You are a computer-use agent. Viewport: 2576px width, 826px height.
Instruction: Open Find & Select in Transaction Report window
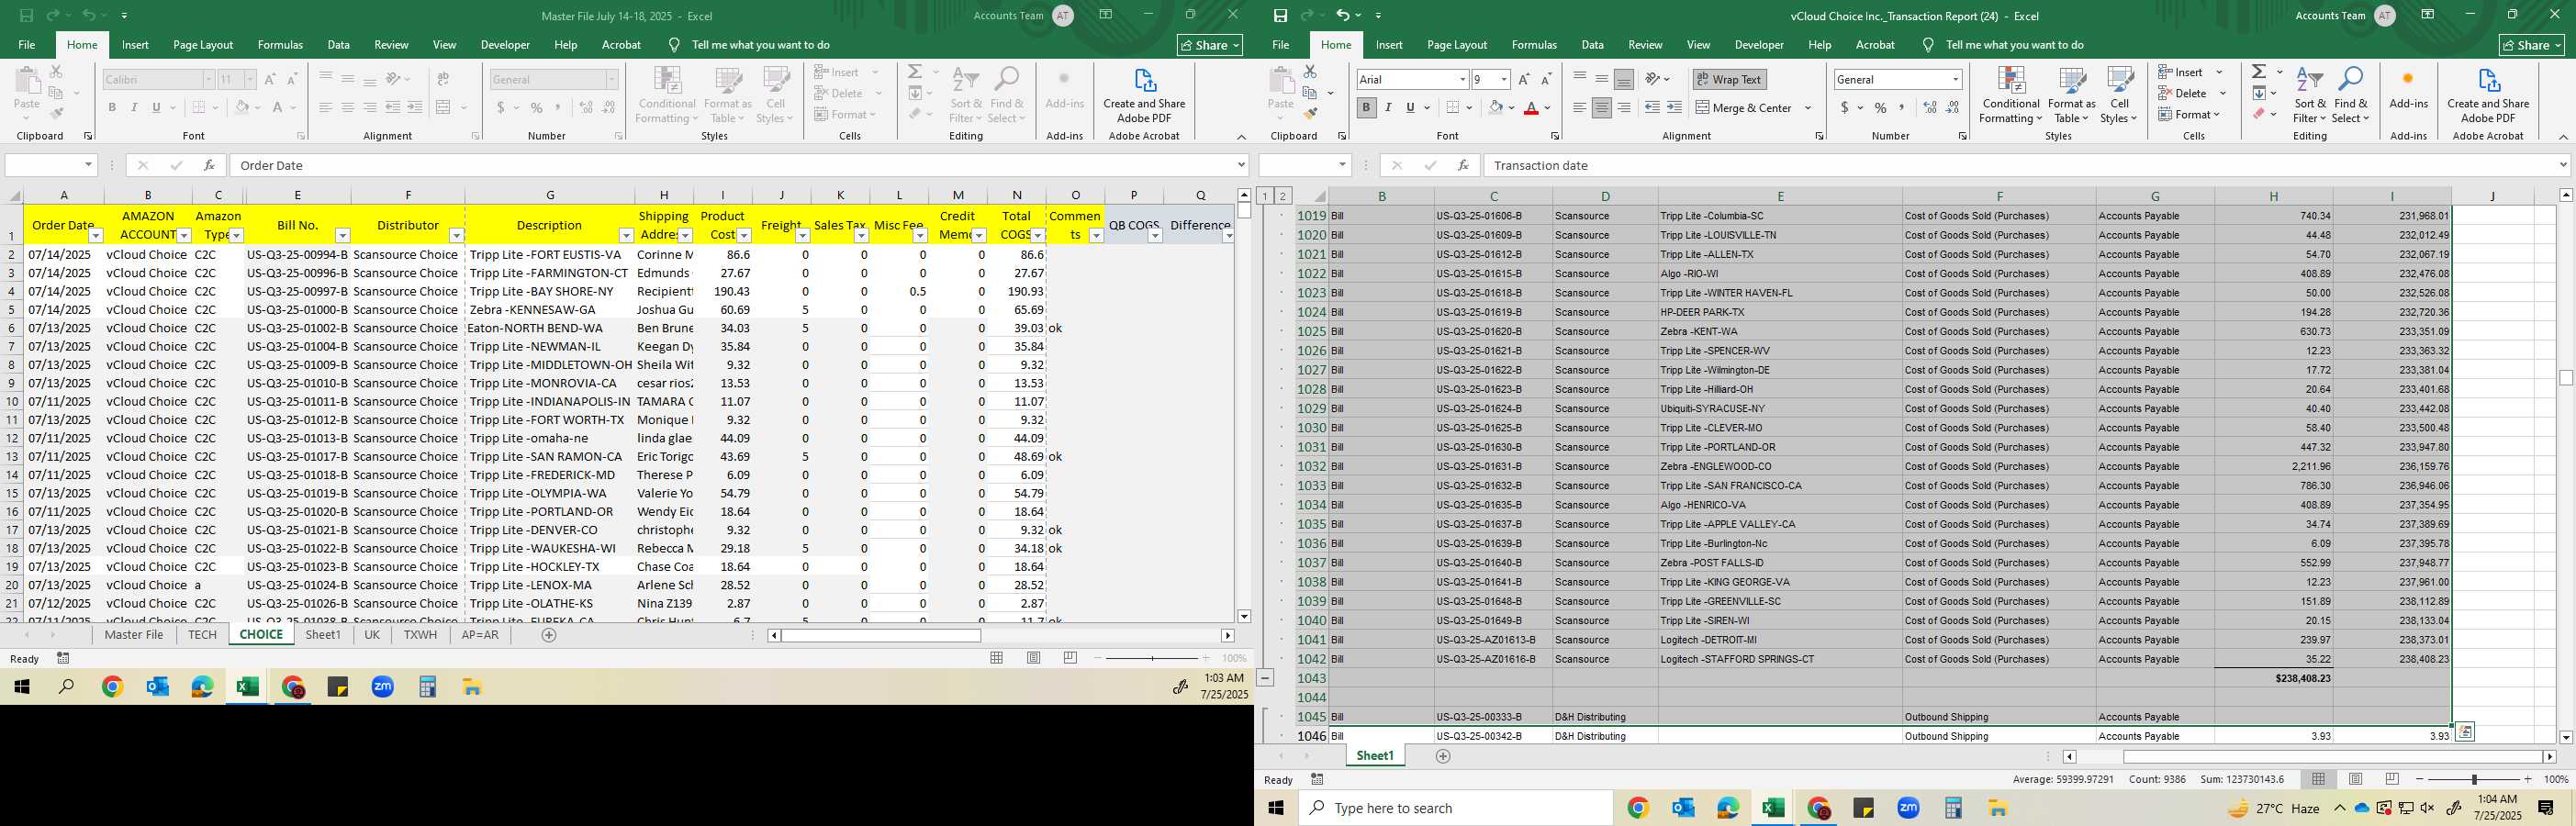[x=2351, y=96]
